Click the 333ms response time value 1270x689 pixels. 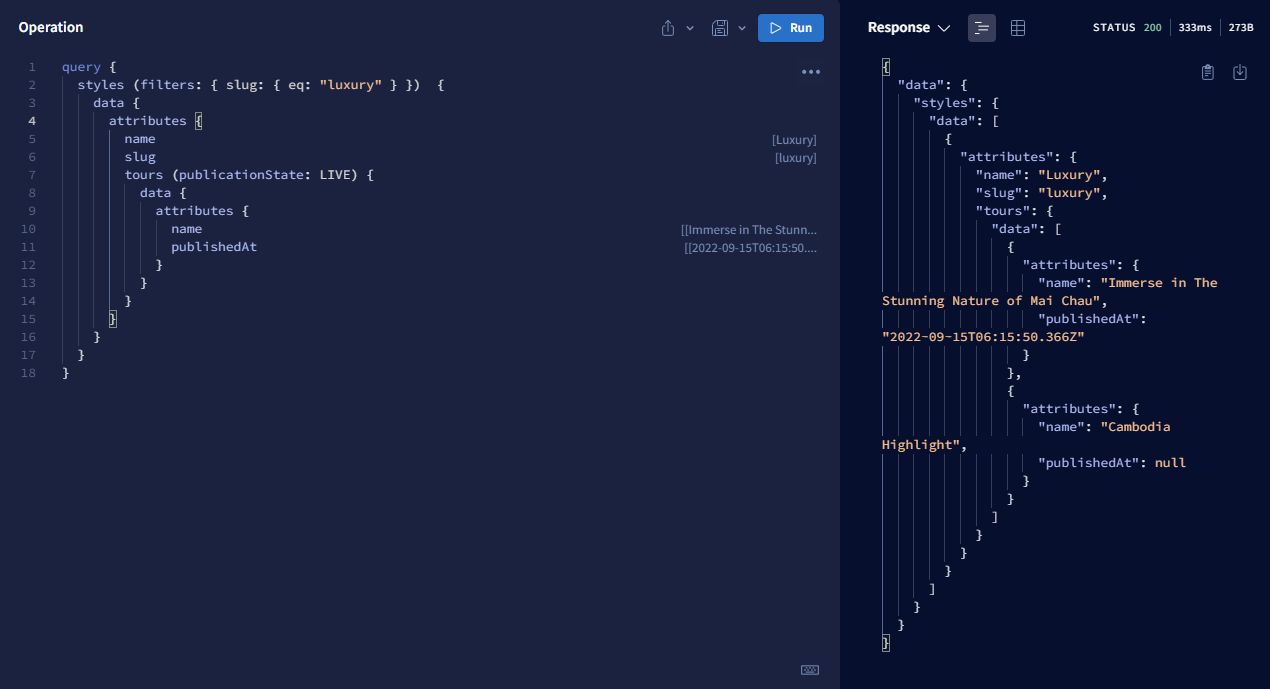pos(1194,28)
